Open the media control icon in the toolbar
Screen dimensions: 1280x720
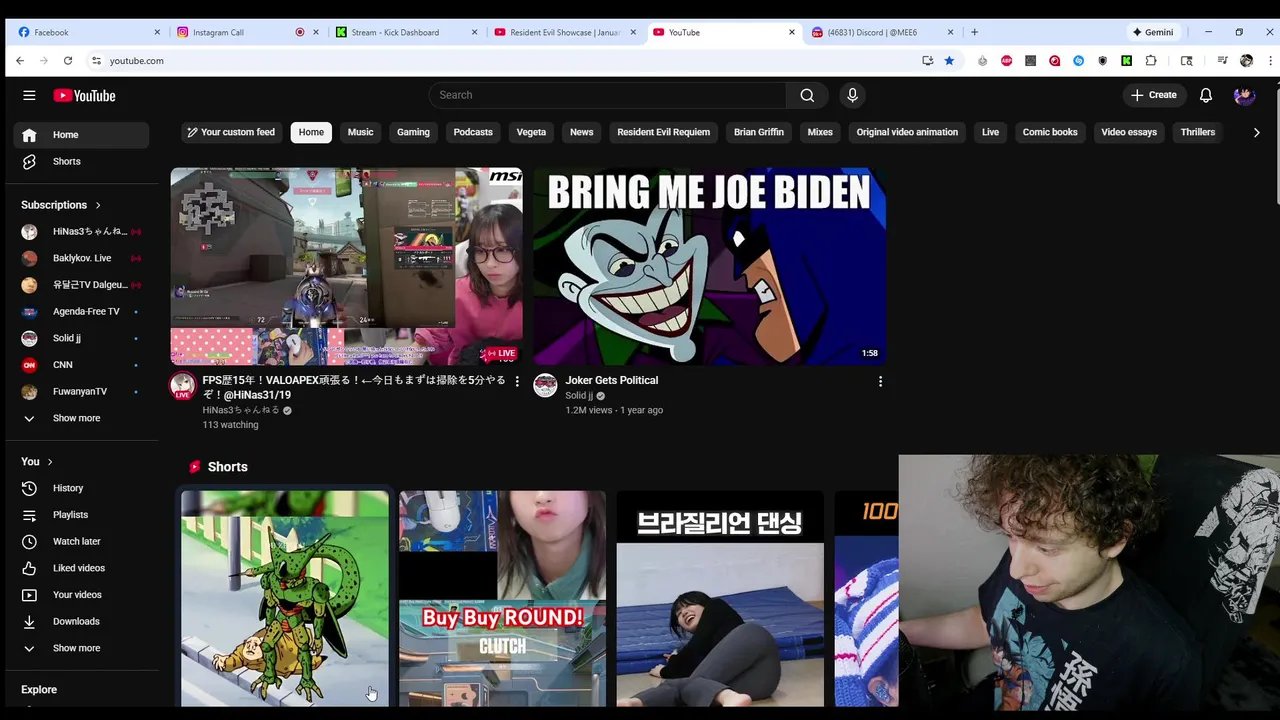tap(1222, 61)
